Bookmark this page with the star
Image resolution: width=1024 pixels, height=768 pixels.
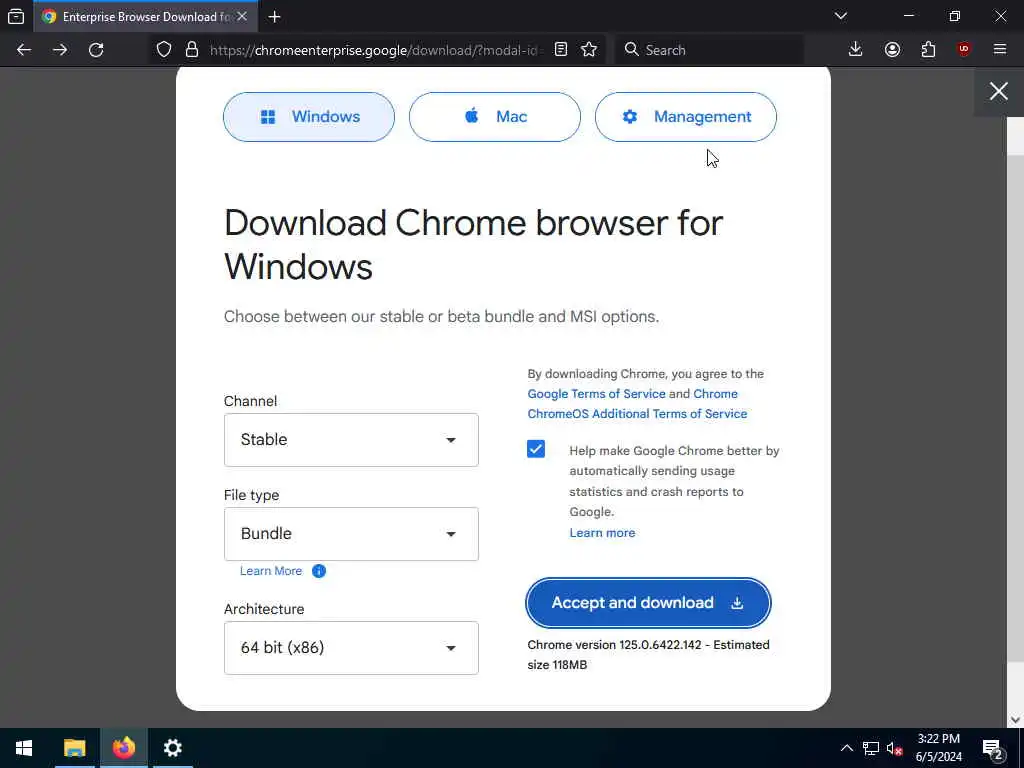[589, 50]
